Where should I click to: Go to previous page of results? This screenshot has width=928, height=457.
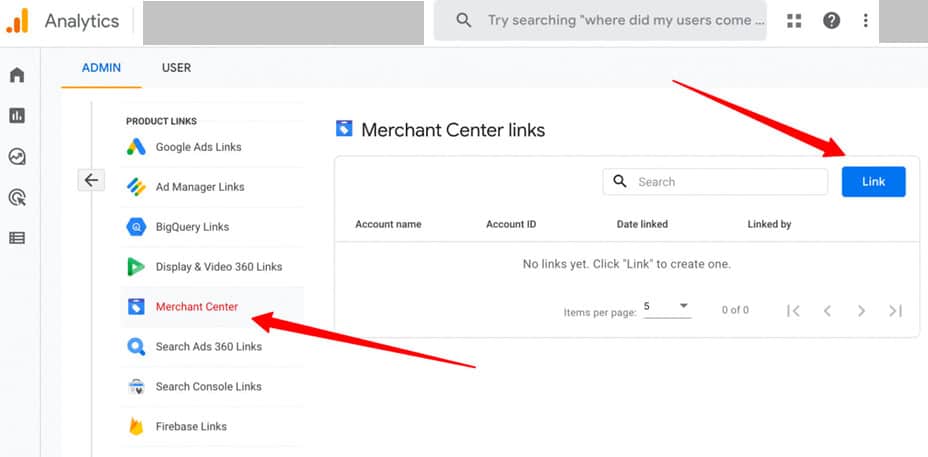pyautogui.click(x=827, y=310)
